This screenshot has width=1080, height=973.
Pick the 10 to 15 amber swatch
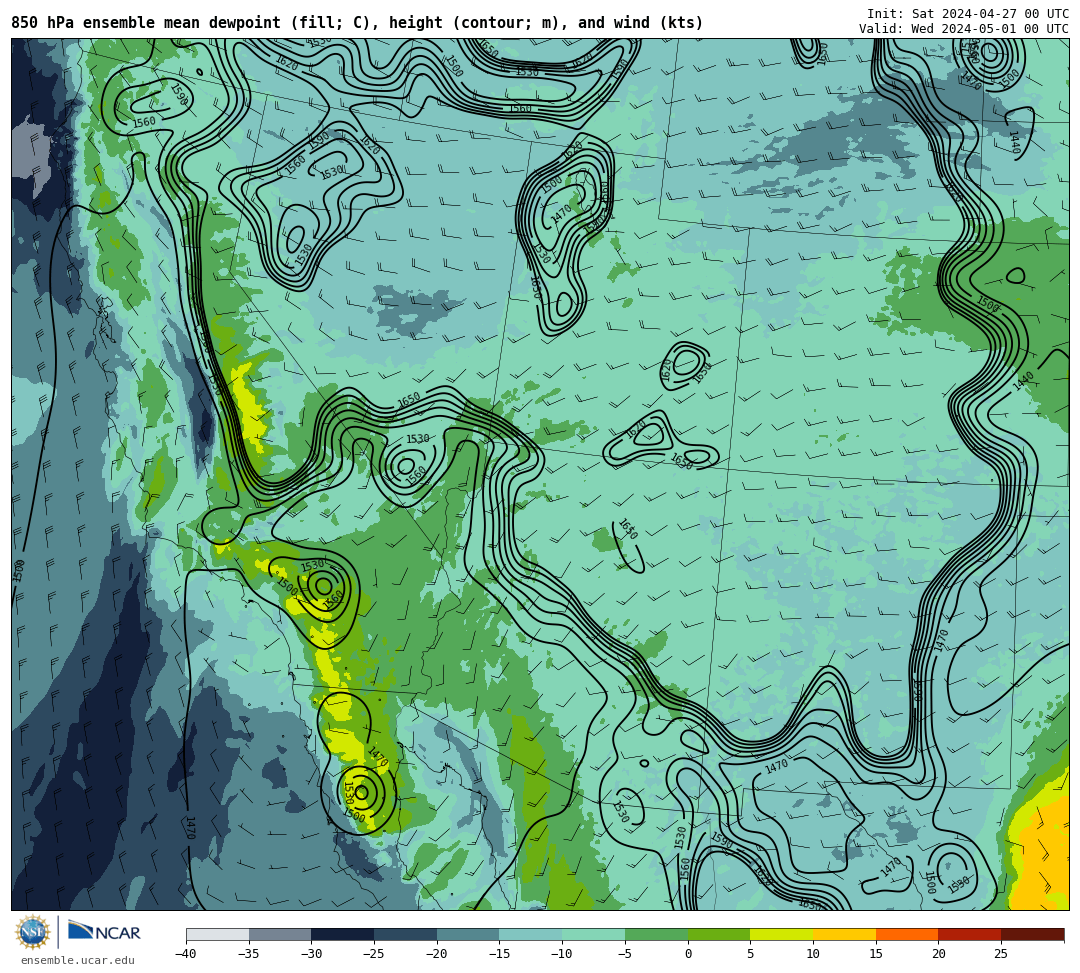click(x=844, y=934)
